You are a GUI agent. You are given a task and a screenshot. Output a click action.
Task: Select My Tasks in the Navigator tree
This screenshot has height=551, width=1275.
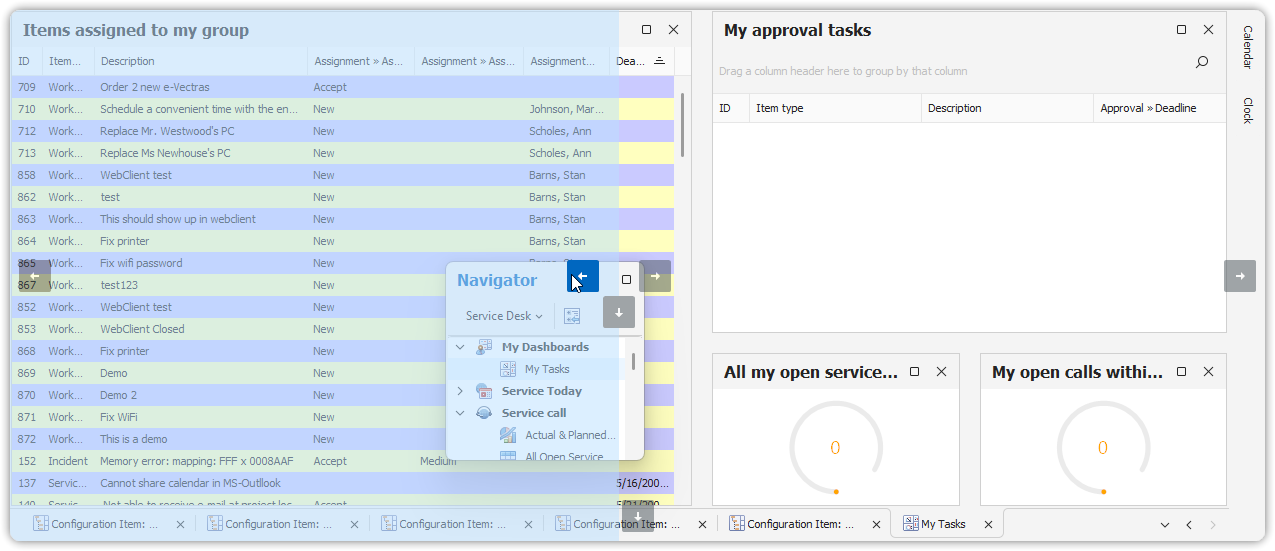coord(547,369)
